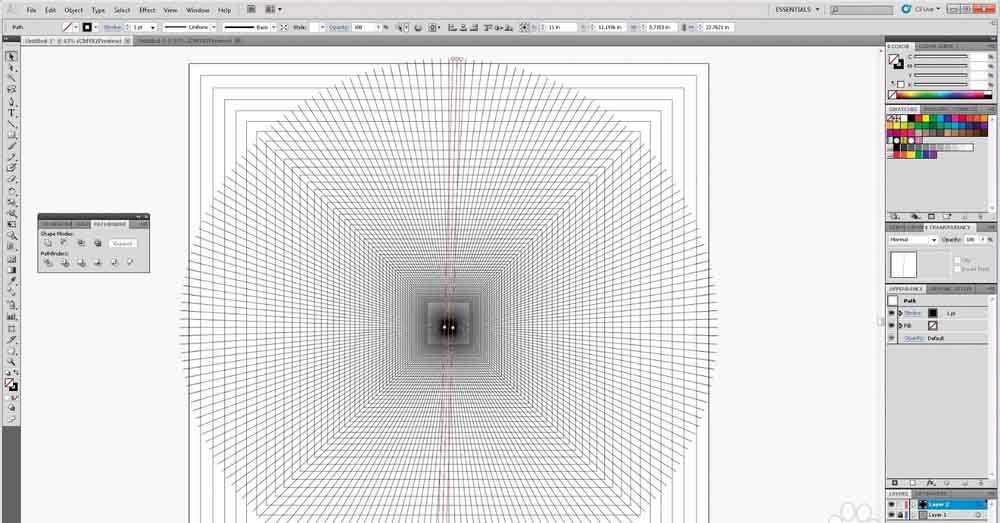Open the stroke weight dropdown

[152, 27]
